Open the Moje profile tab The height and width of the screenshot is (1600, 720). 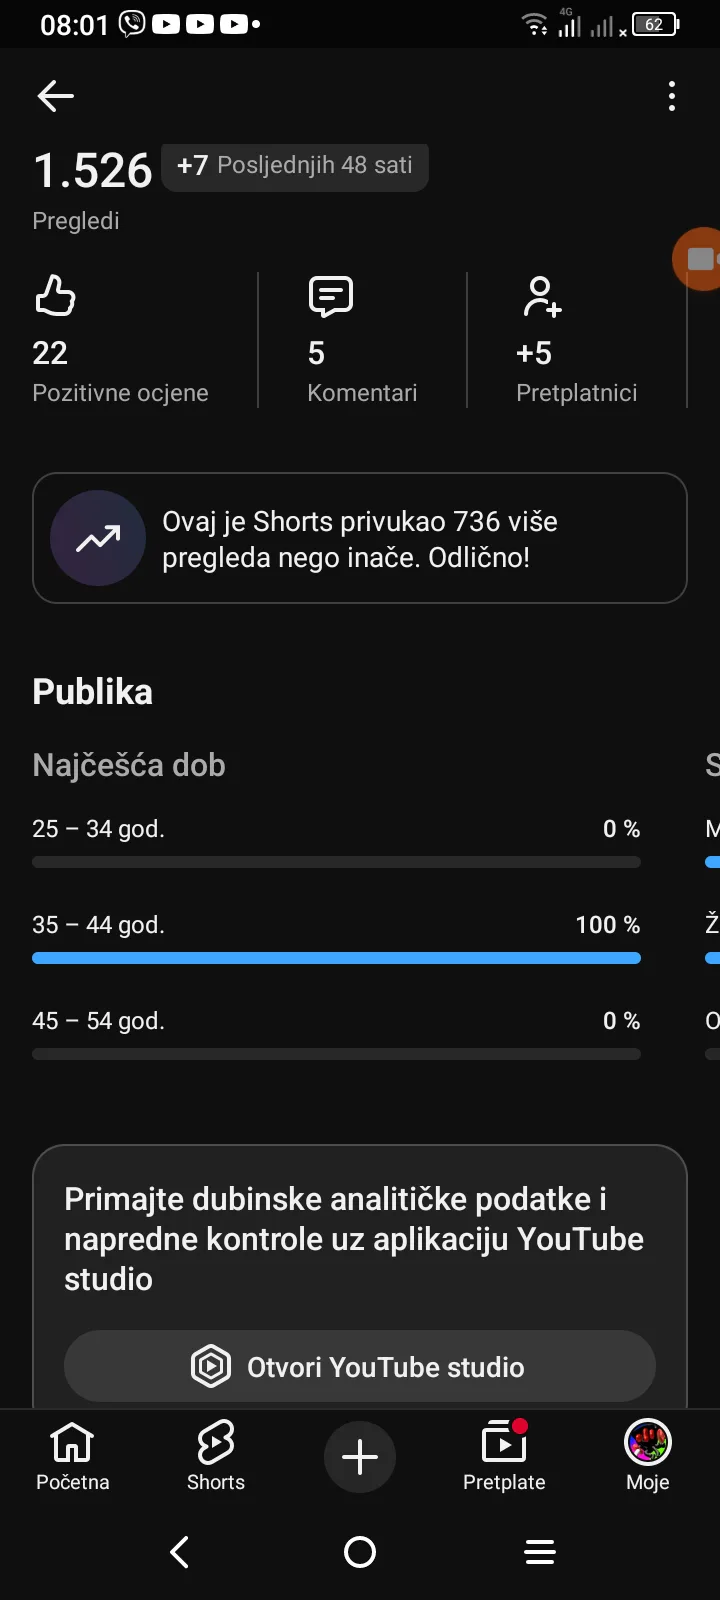pos(648,1456)
